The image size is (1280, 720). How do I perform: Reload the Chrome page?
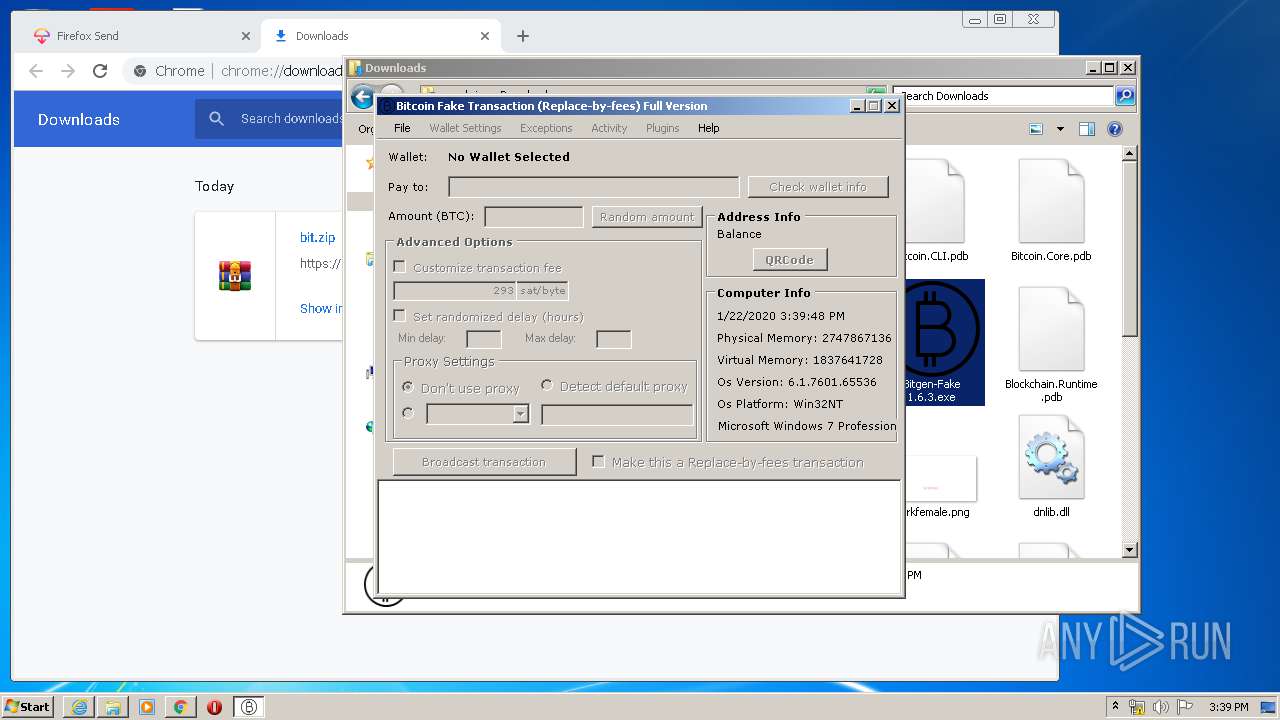(x=100, y=71)
